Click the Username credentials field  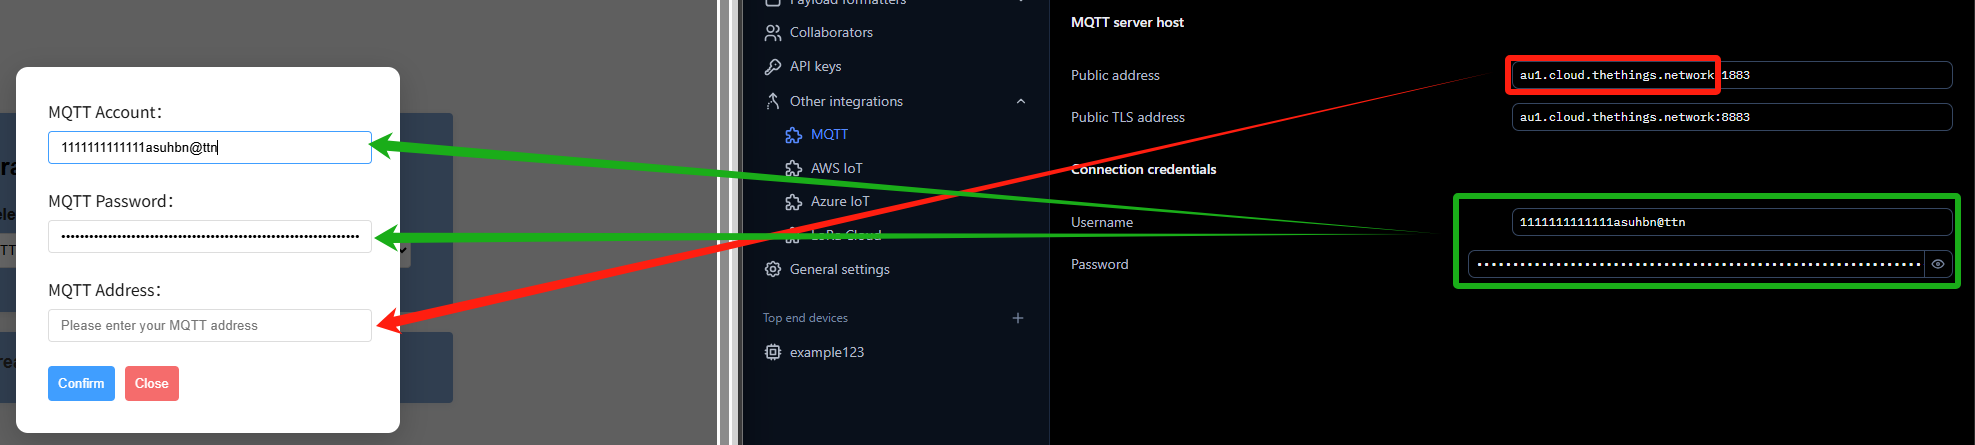(x=1732, y=222)
